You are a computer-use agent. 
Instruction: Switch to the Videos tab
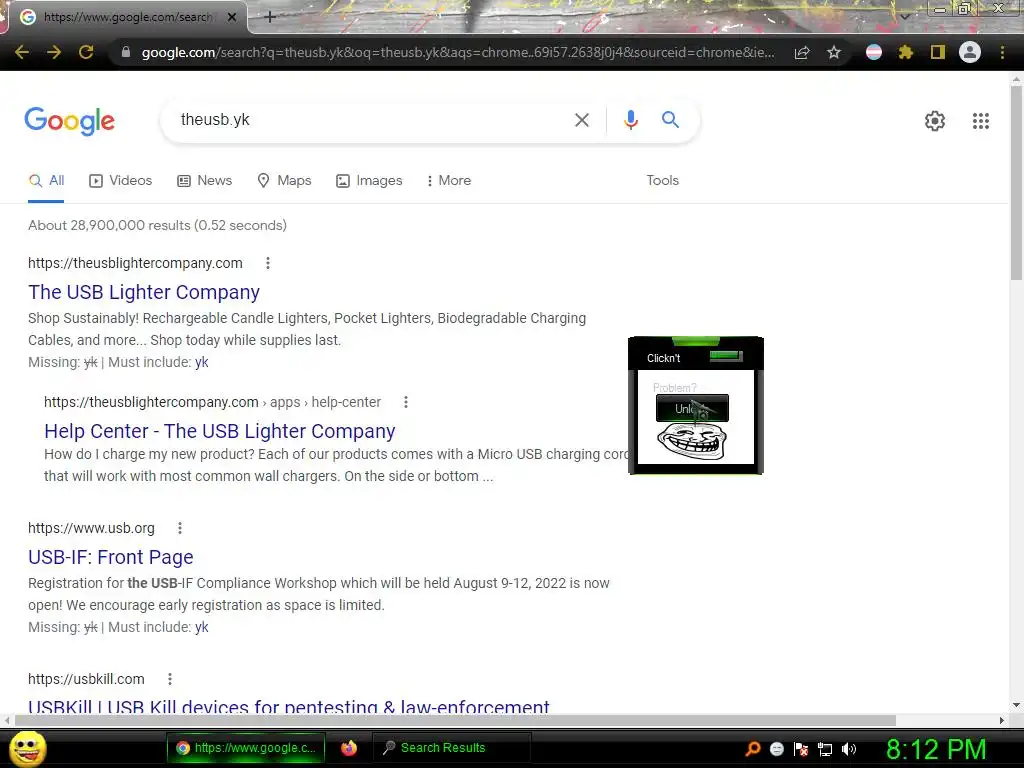point(120,180)
